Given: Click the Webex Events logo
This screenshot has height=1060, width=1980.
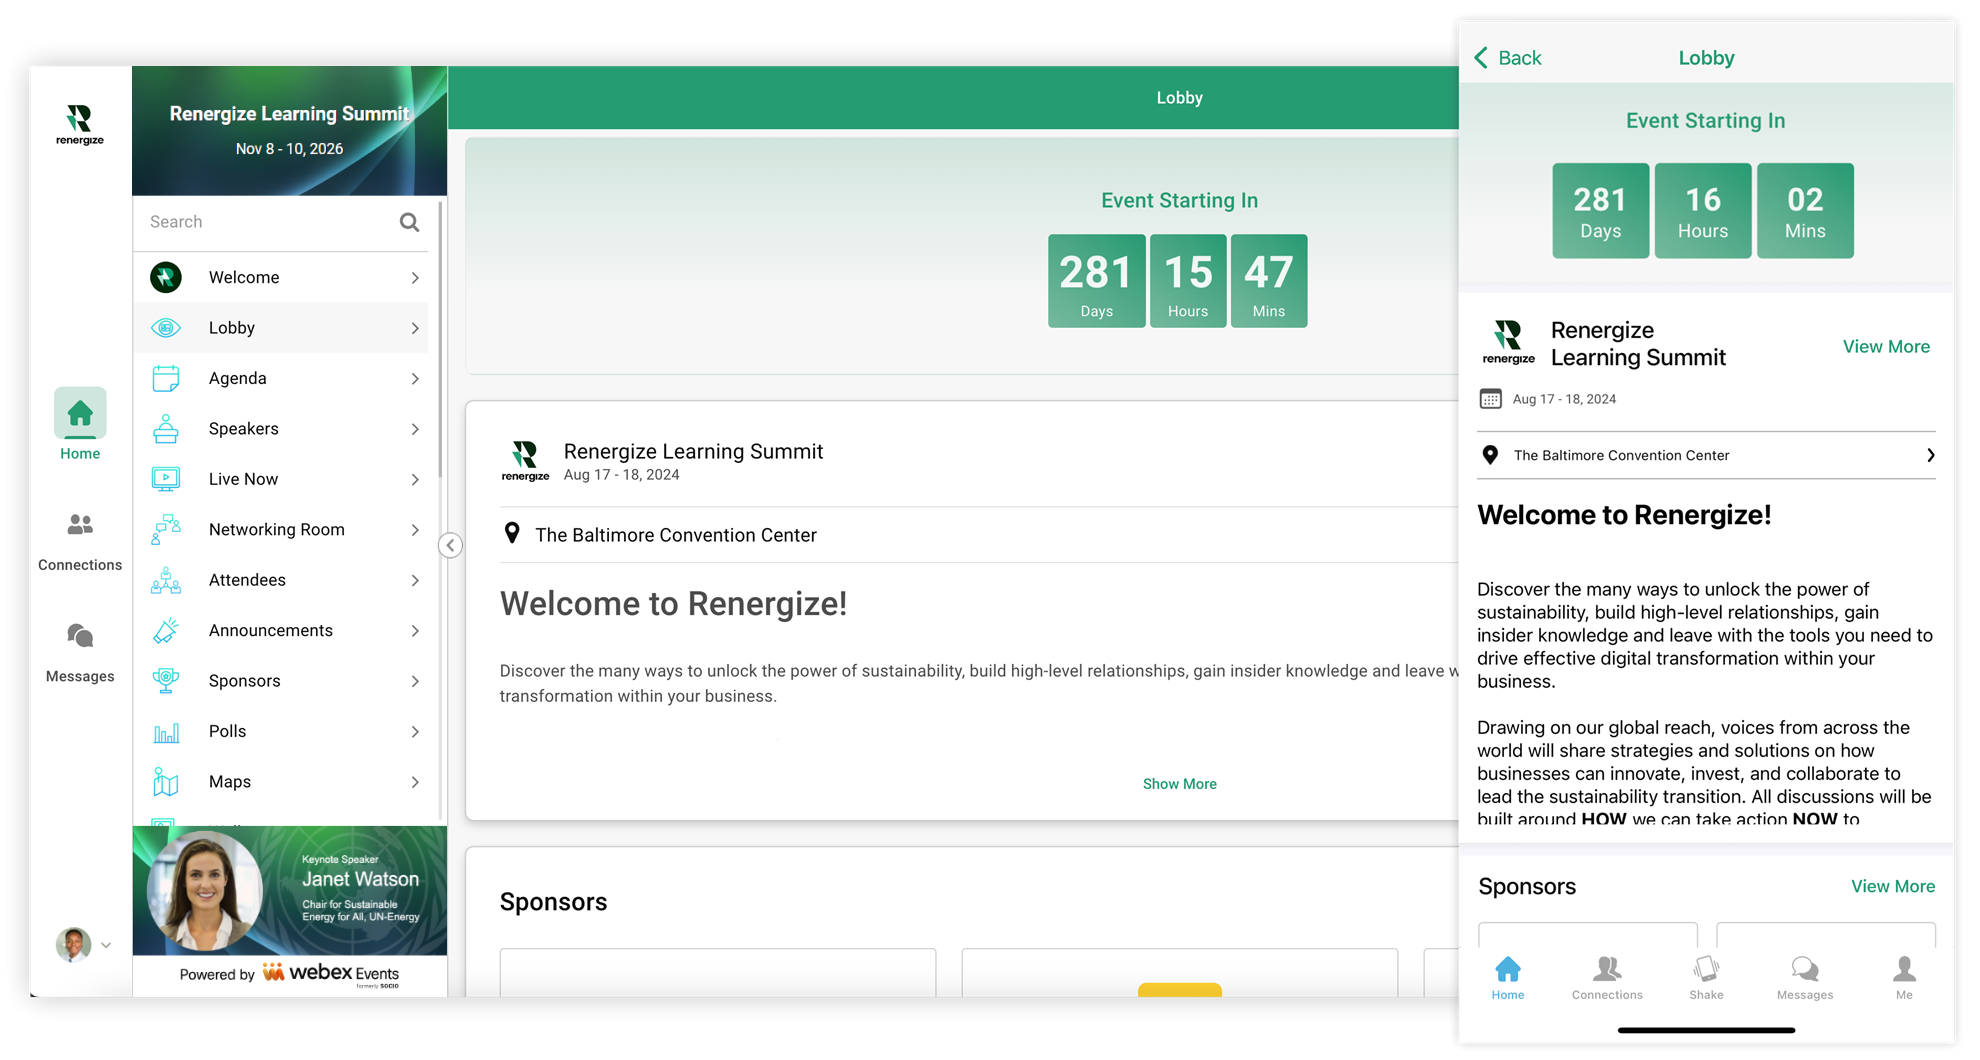Looking at the screenshot, I should pos(331,974).
